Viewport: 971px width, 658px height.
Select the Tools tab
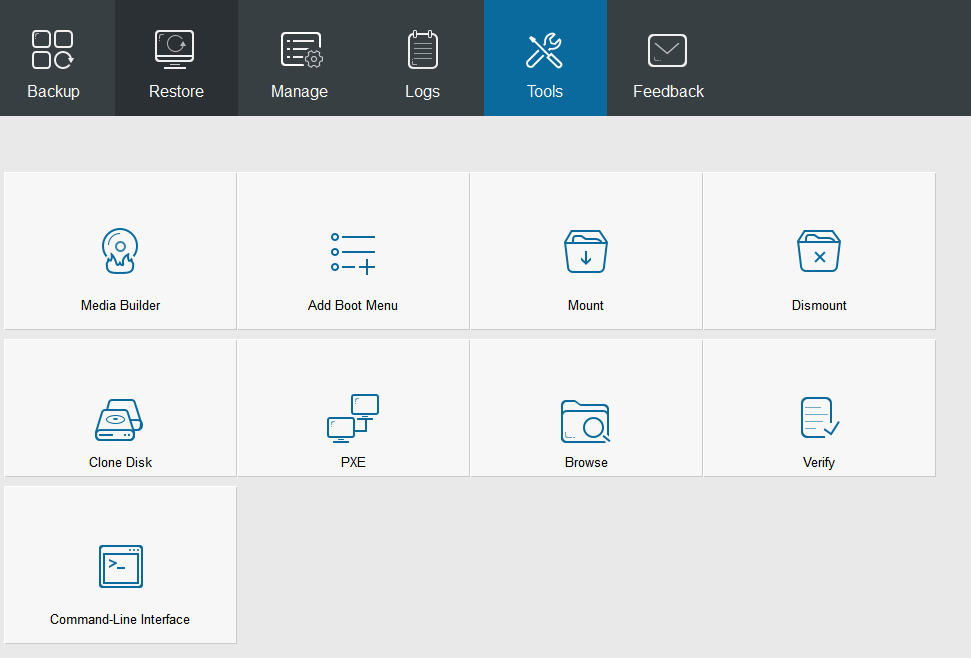545,58
